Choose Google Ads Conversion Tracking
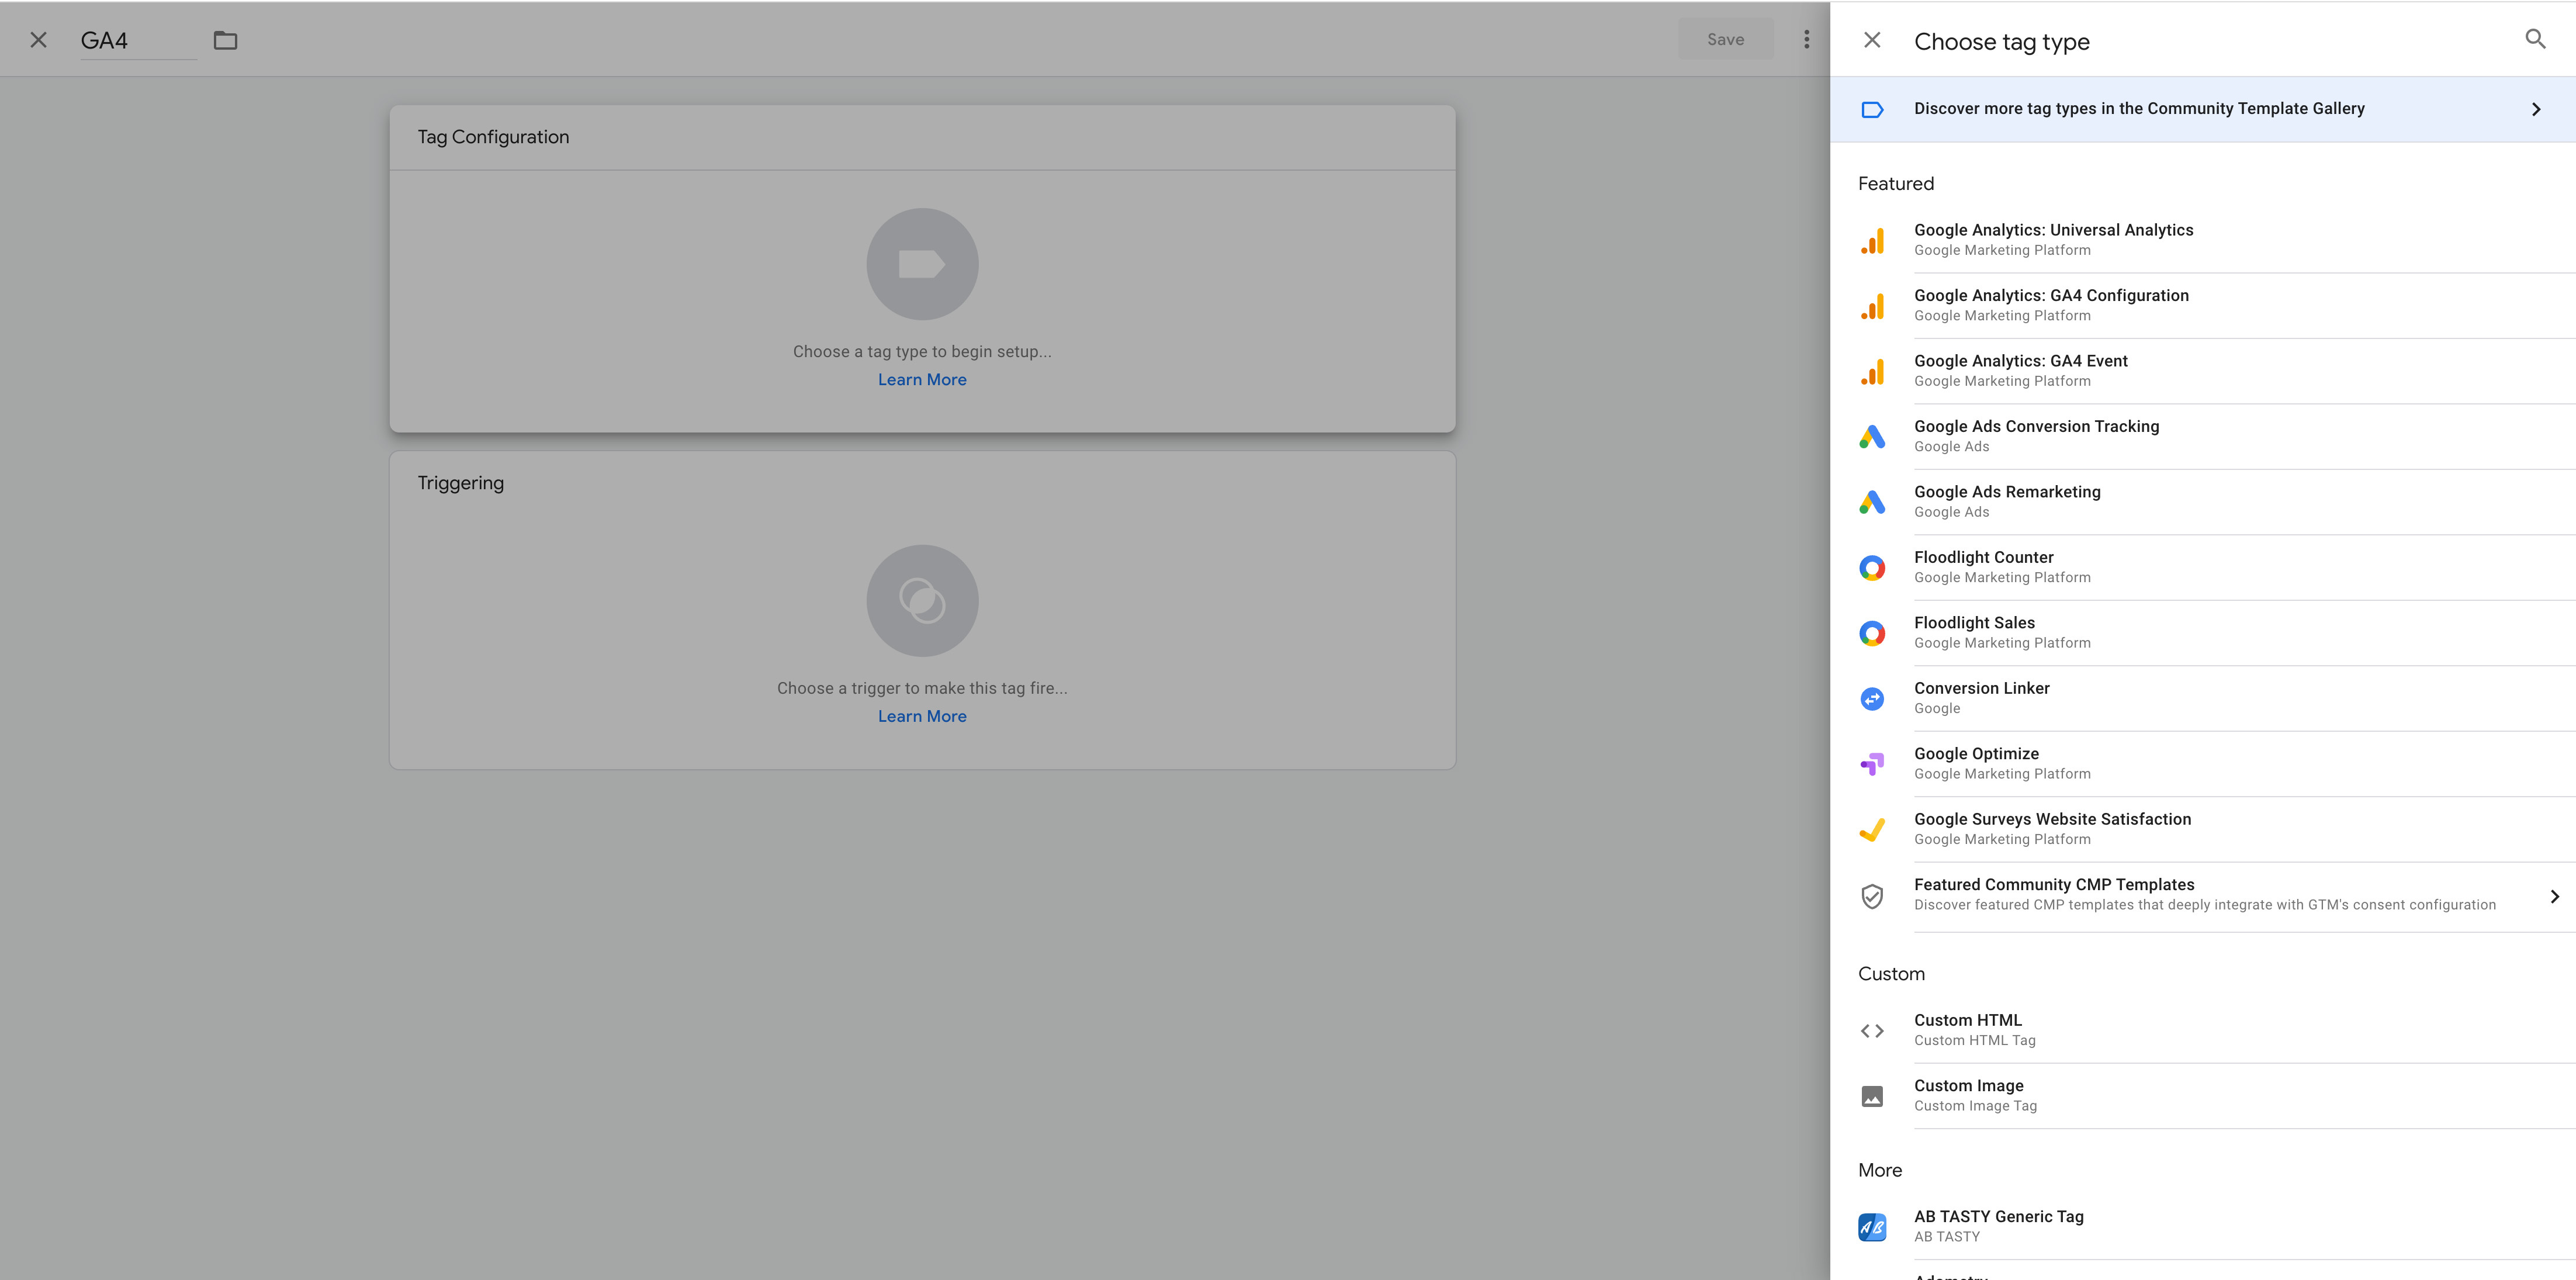Viewport: 2576px width, 1280px height. pyautogui.click(x=2203, y=437)
